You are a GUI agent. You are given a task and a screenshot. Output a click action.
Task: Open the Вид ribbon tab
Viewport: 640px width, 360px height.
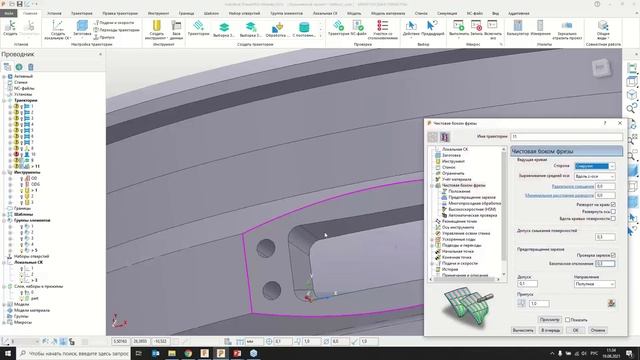495,13
